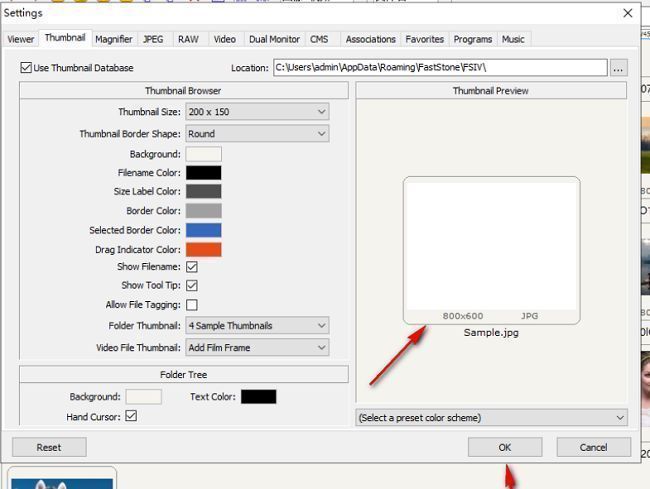
Task: Pick the blue Selected Border Color swatch
Action: [x=203, y=230]
